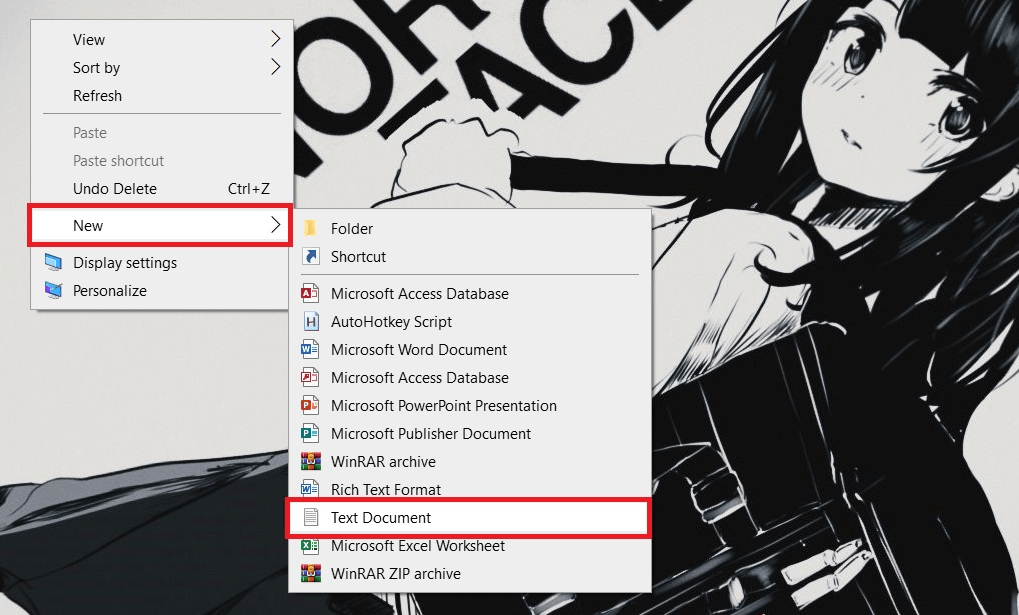Click the Microsoft Excel Worksheet icon
The width and height of the screenshot is (1019, 615).
point(311,546)
